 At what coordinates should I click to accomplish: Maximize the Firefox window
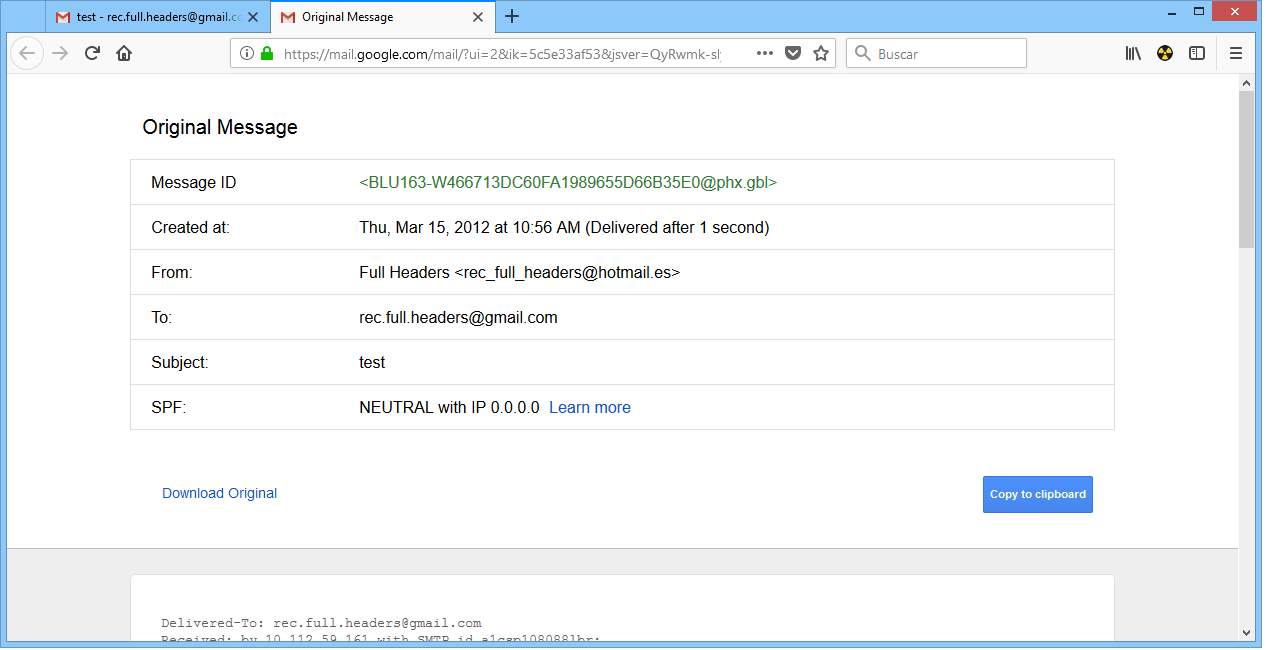click(x=1198, y=11)
